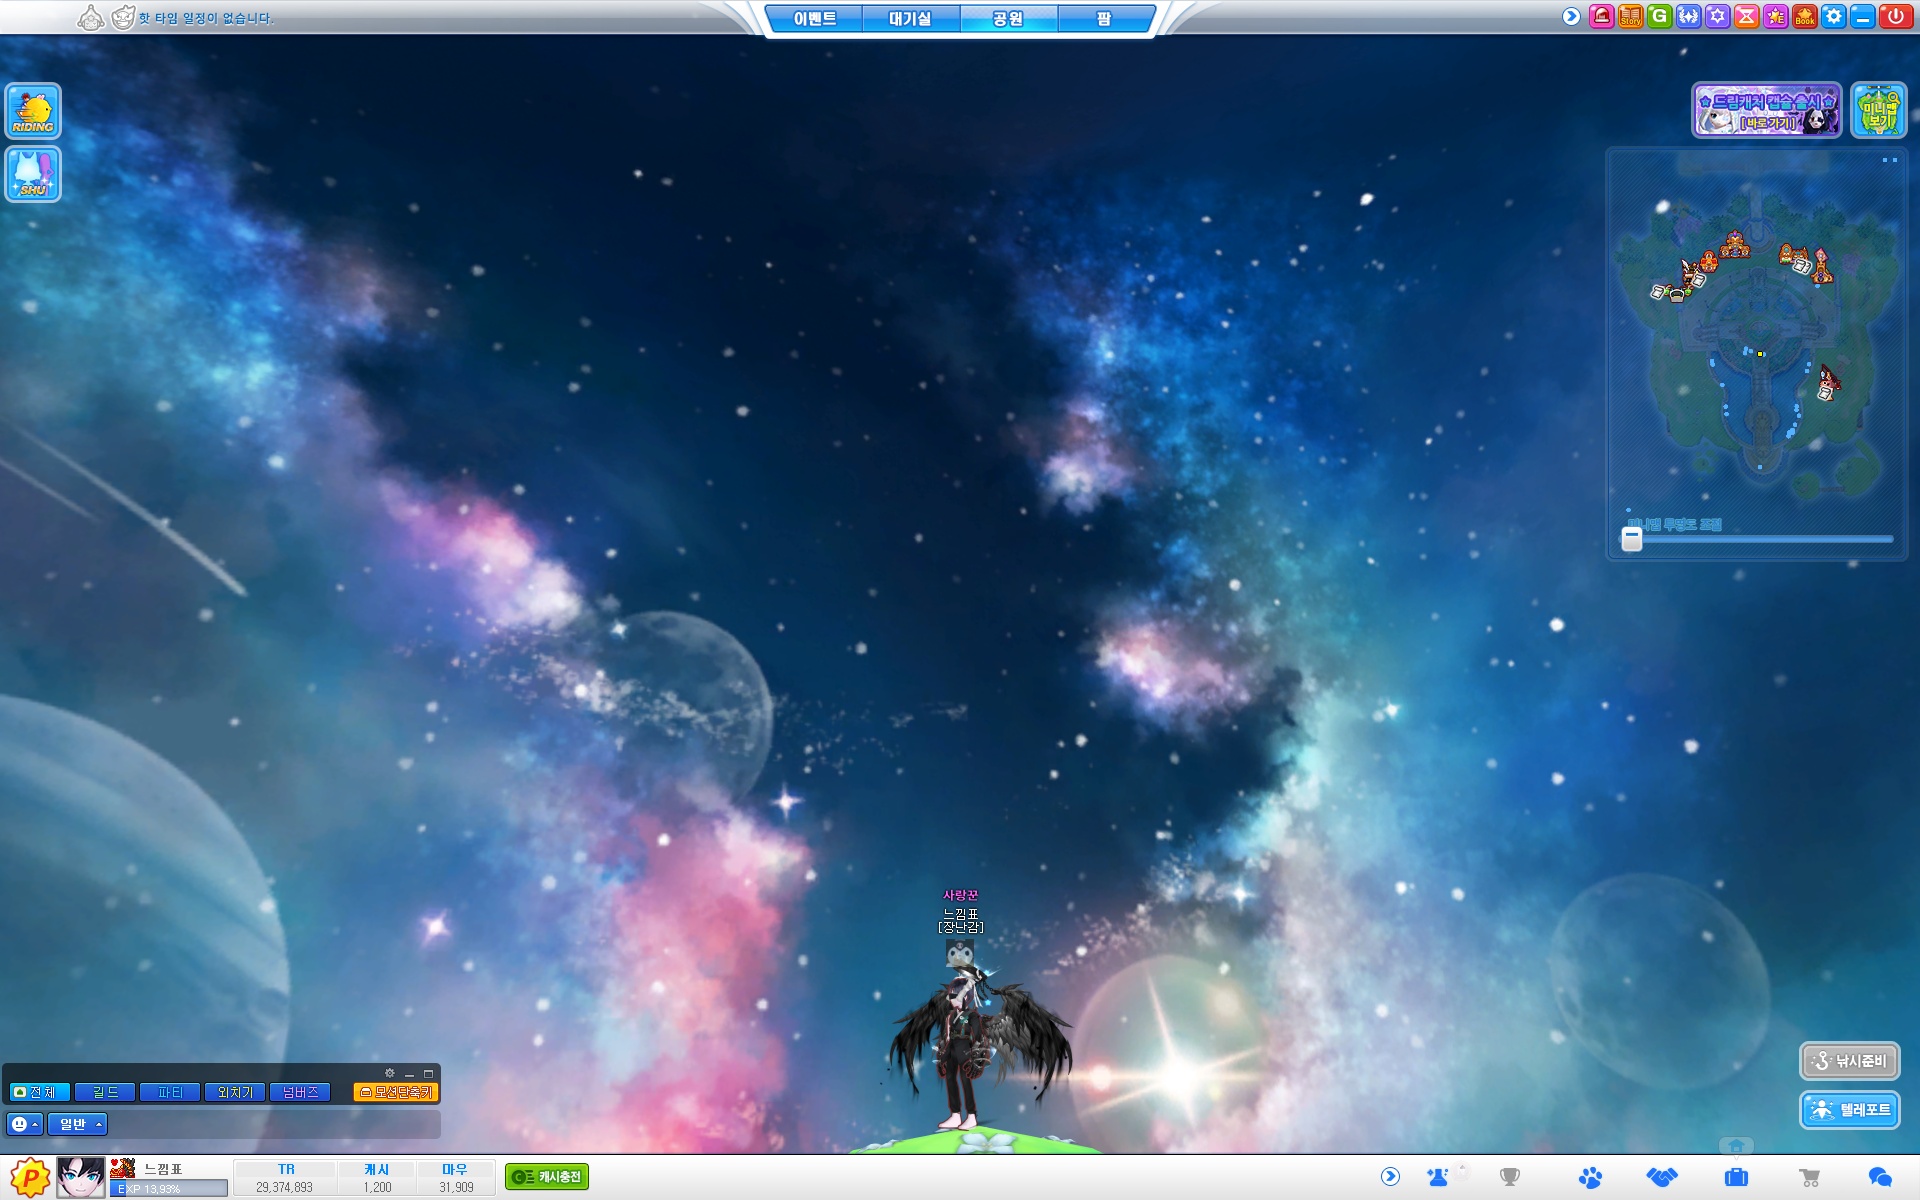Click the character name 느낌표 in status bar
Image resolution: width=1920 pixels, height=1200 pixels.
[164, 1168]
